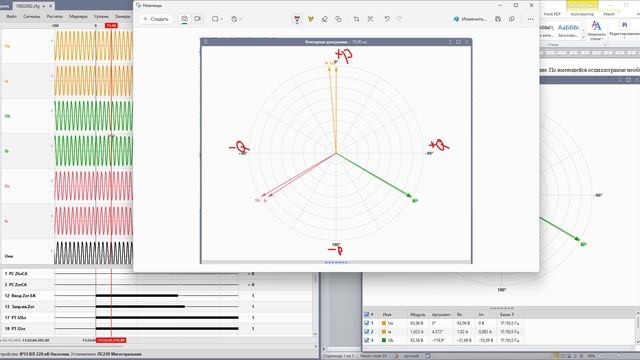Toggle checkbox for row 1 Ua

(367, 323)
